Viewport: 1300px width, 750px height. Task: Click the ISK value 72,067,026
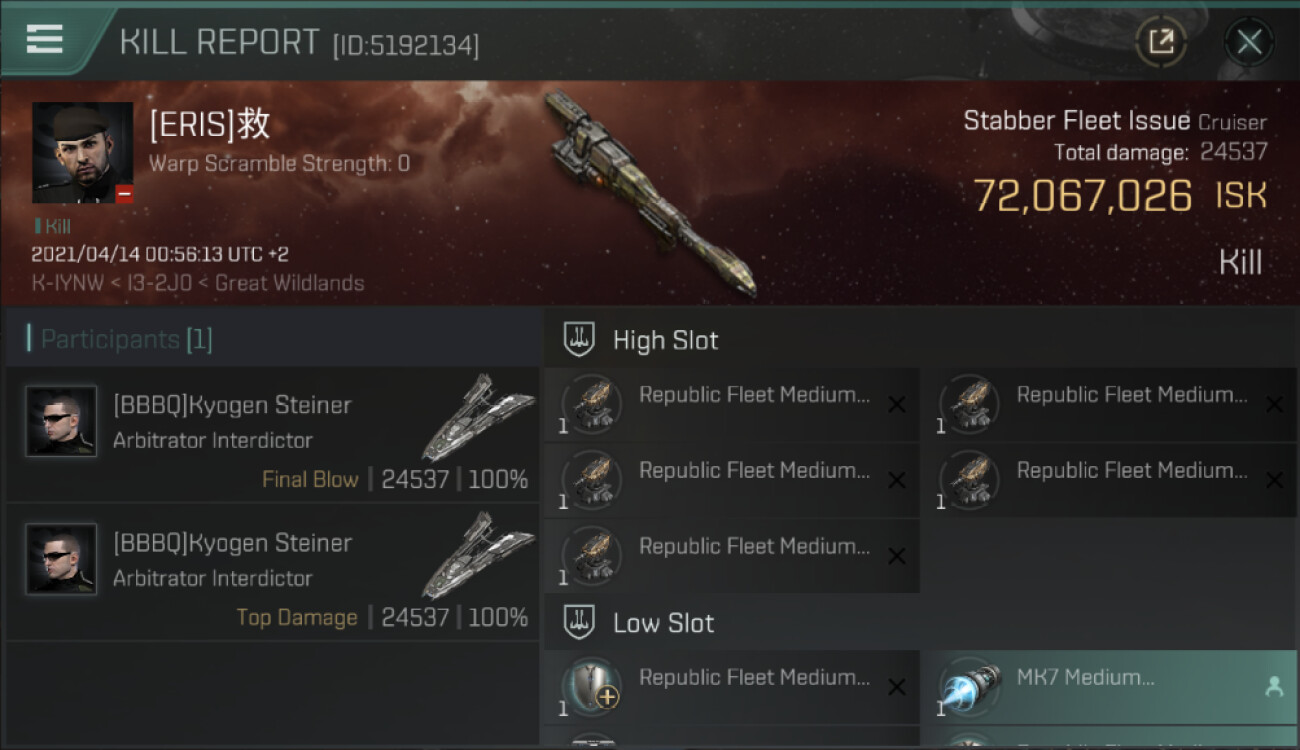point(1083,196)
